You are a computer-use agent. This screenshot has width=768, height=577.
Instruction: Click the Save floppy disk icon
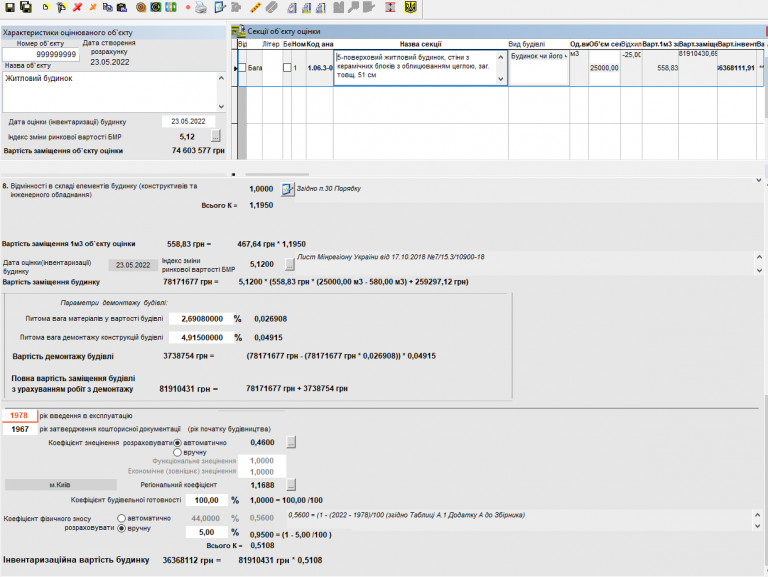pos(10,7)
